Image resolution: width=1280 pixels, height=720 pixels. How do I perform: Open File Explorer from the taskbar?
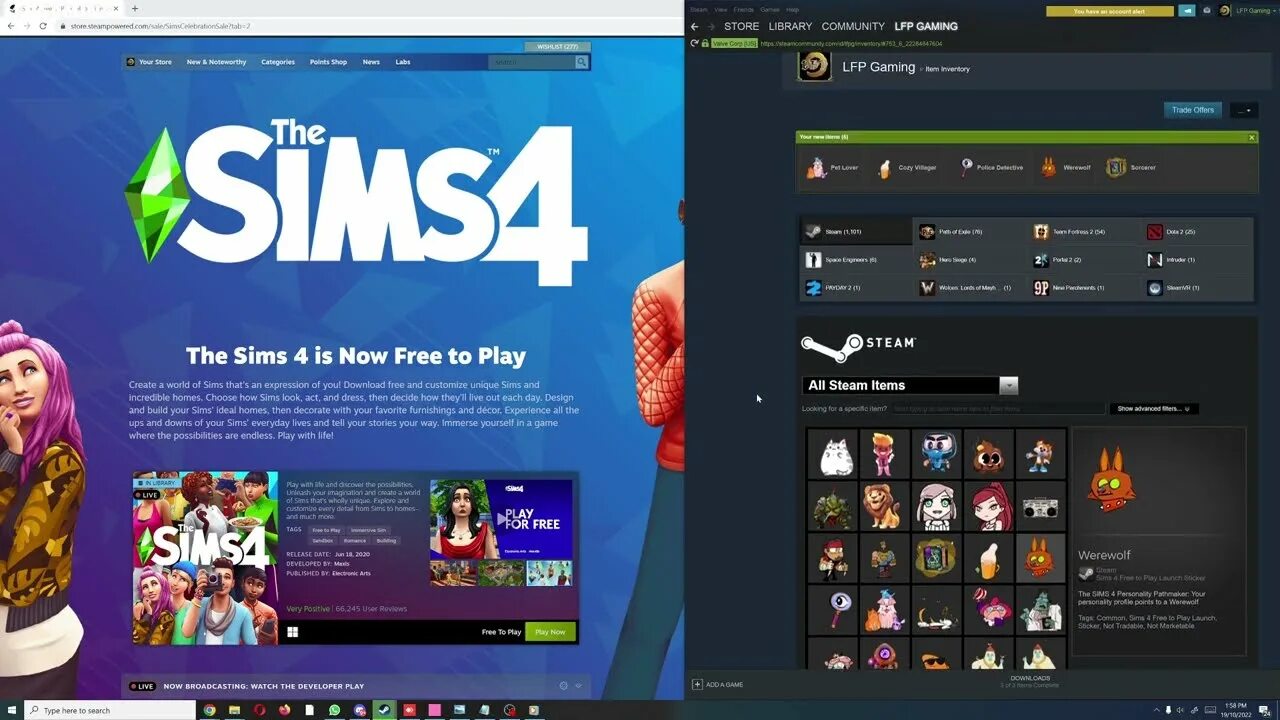click(x=234, y=710)
